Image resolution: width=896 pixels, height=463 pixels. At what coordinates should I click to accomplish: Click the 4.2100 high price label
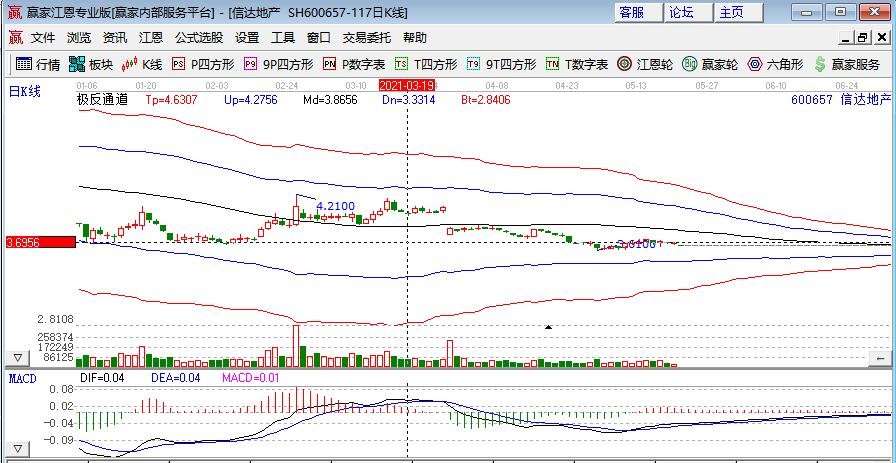(335, 206)
